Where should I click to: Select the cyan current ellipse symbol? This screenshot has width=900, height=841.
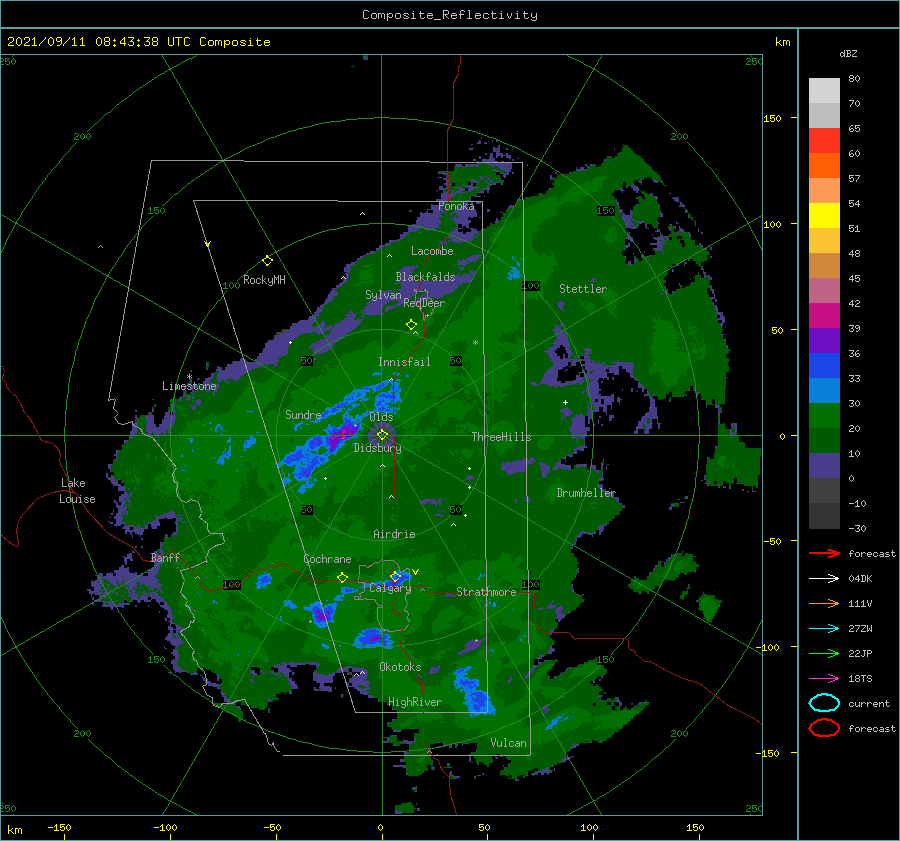[824, 703]
